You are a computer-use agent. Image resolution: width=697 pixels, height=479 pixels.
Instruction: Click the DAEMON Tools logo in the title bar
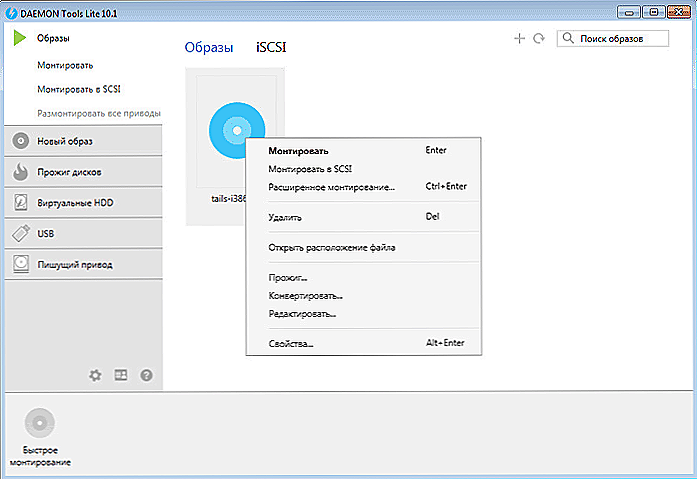12,13
